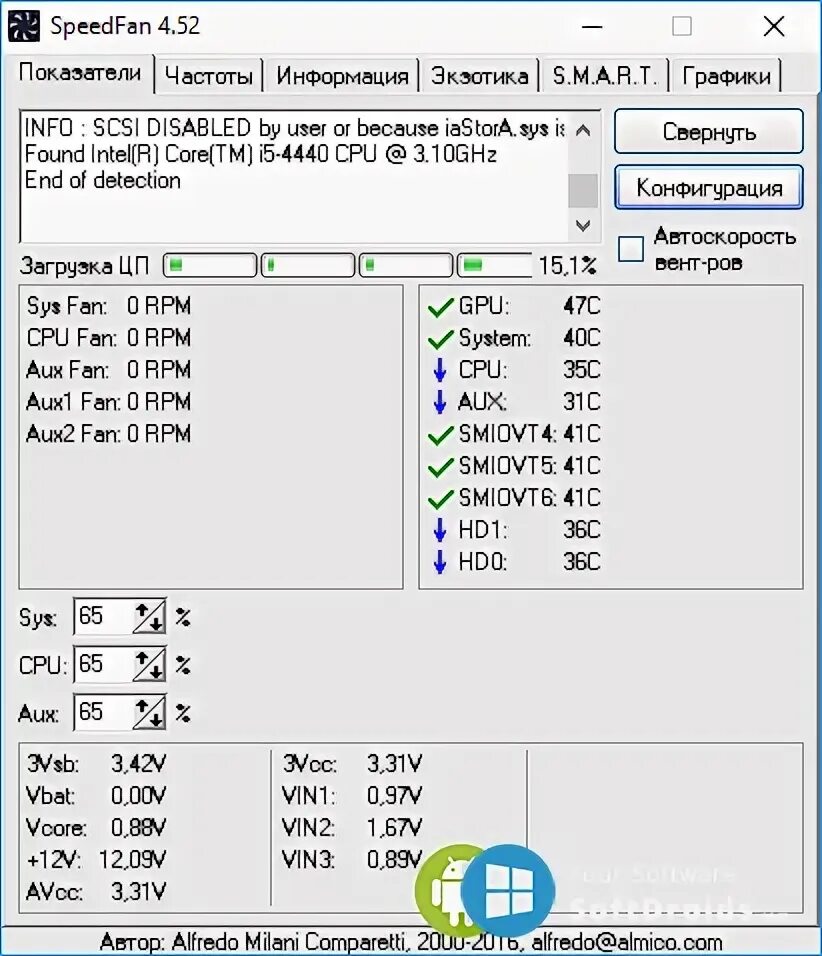Enable the Автоскорость вент-ров checkbox

631,249
